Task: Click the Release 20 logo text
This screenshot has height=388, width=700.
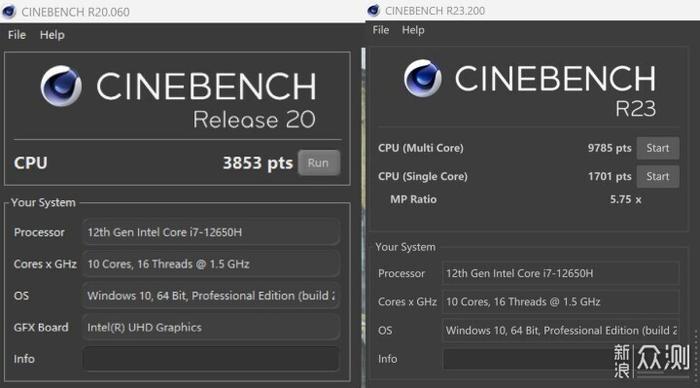Action: pos(254,119)
